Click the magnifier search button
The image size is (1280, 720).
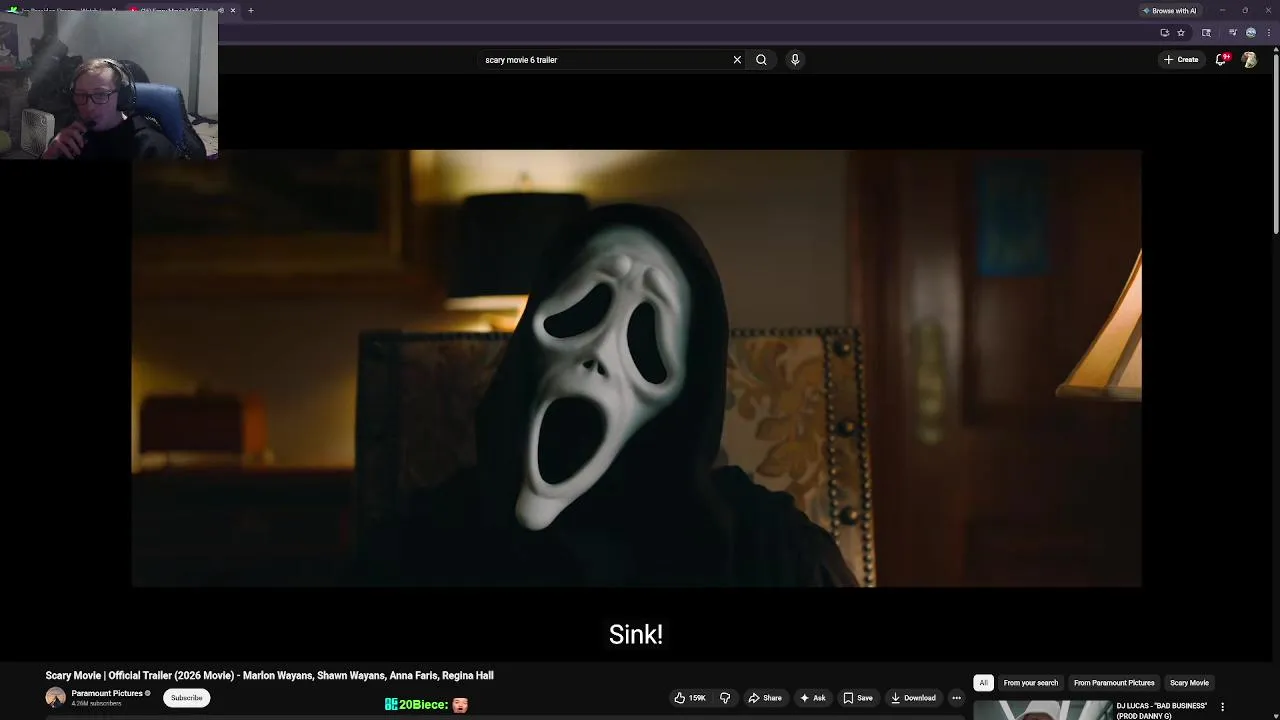click(x=761, y=60)
